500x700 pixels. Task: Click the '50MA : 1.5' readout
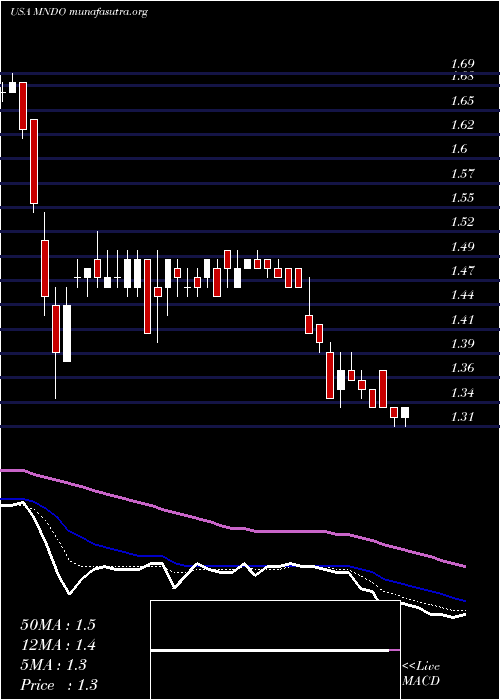[58, 625]
